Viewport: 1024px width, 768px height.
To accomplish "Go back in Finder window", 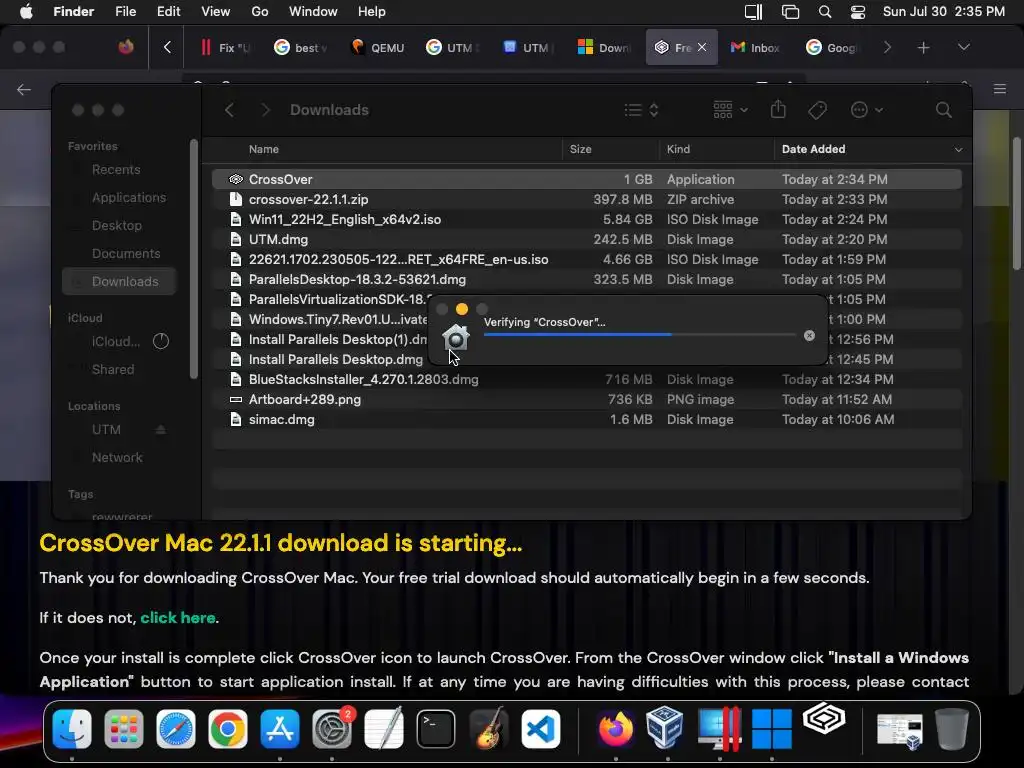I will coord(229,110).
